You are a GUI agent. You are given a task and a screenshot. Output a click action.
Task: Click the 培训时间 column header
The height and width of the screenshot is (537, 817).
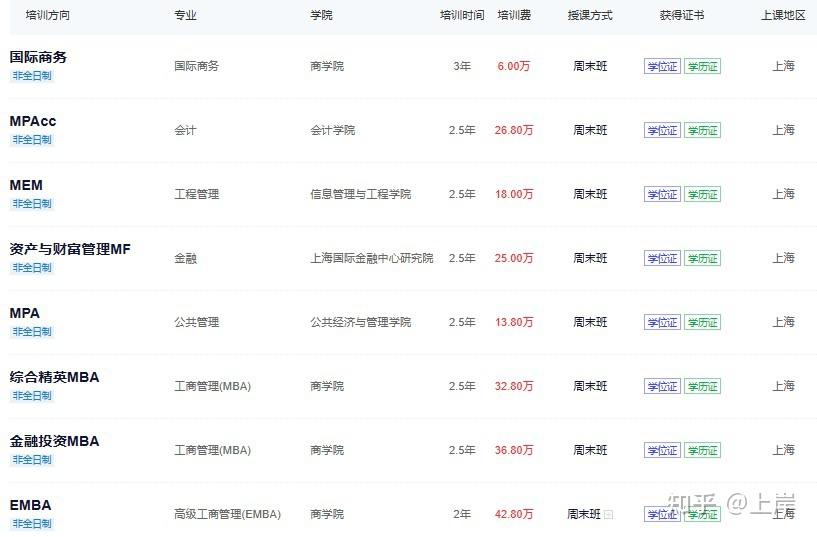click(x=462, y=15)
